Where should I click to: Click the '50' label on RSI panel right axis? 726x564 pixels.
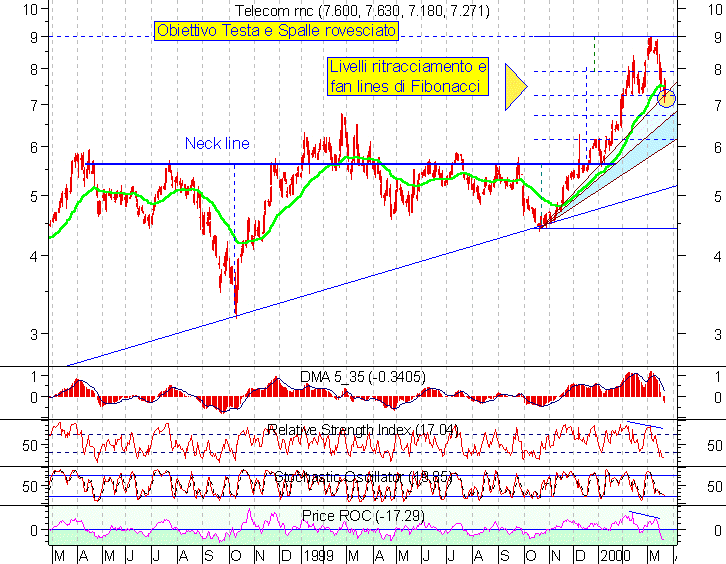click(715, 445)
